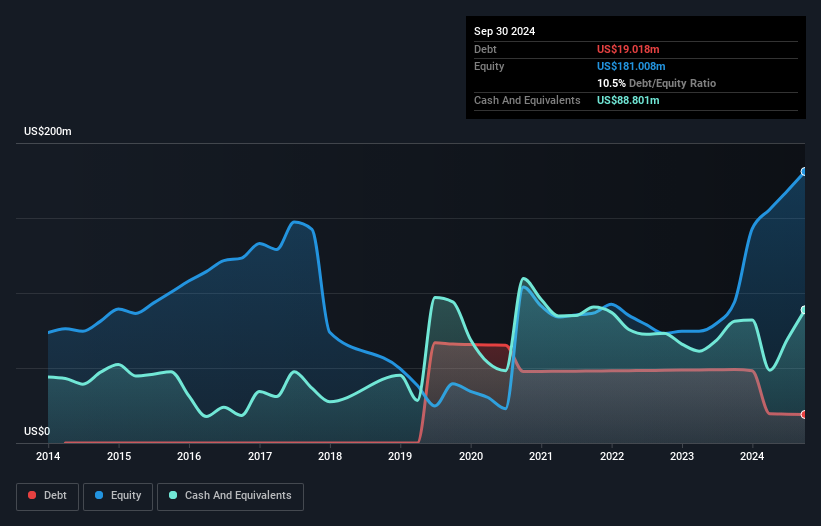
Task: Click the blue Equity legend dot
Action: pyautogui.click(x=99, y=495)
